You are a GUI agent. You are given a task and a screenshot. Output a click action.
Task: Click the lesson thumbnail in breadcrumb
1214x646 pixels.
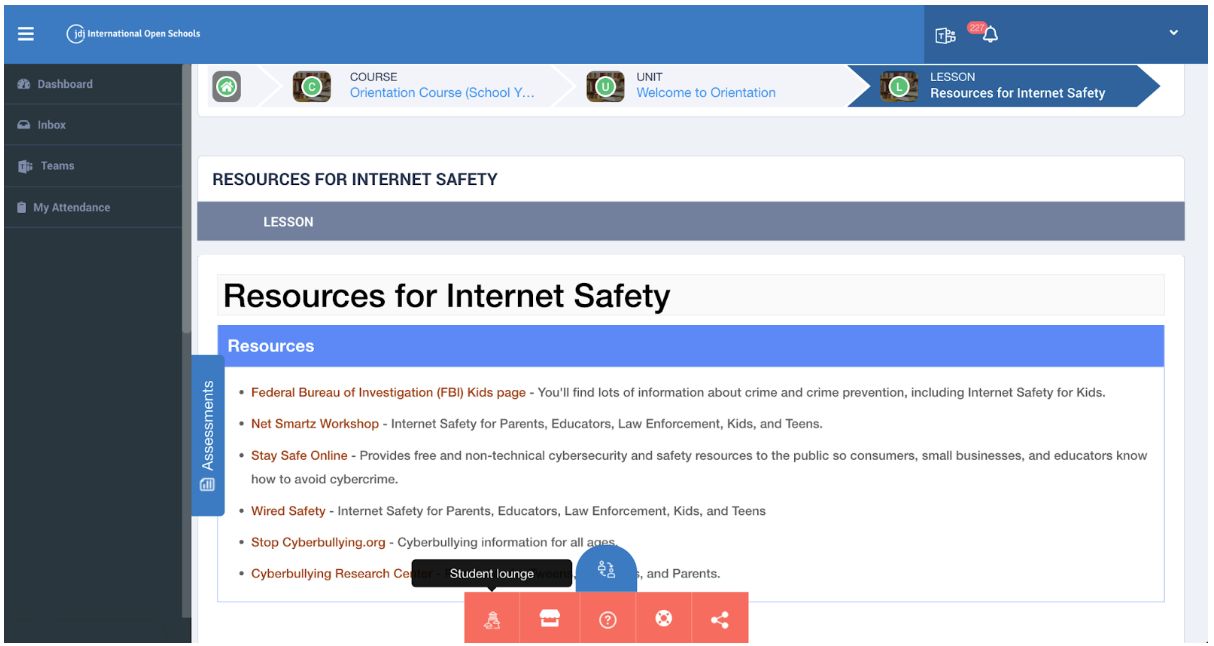point(899,87)
